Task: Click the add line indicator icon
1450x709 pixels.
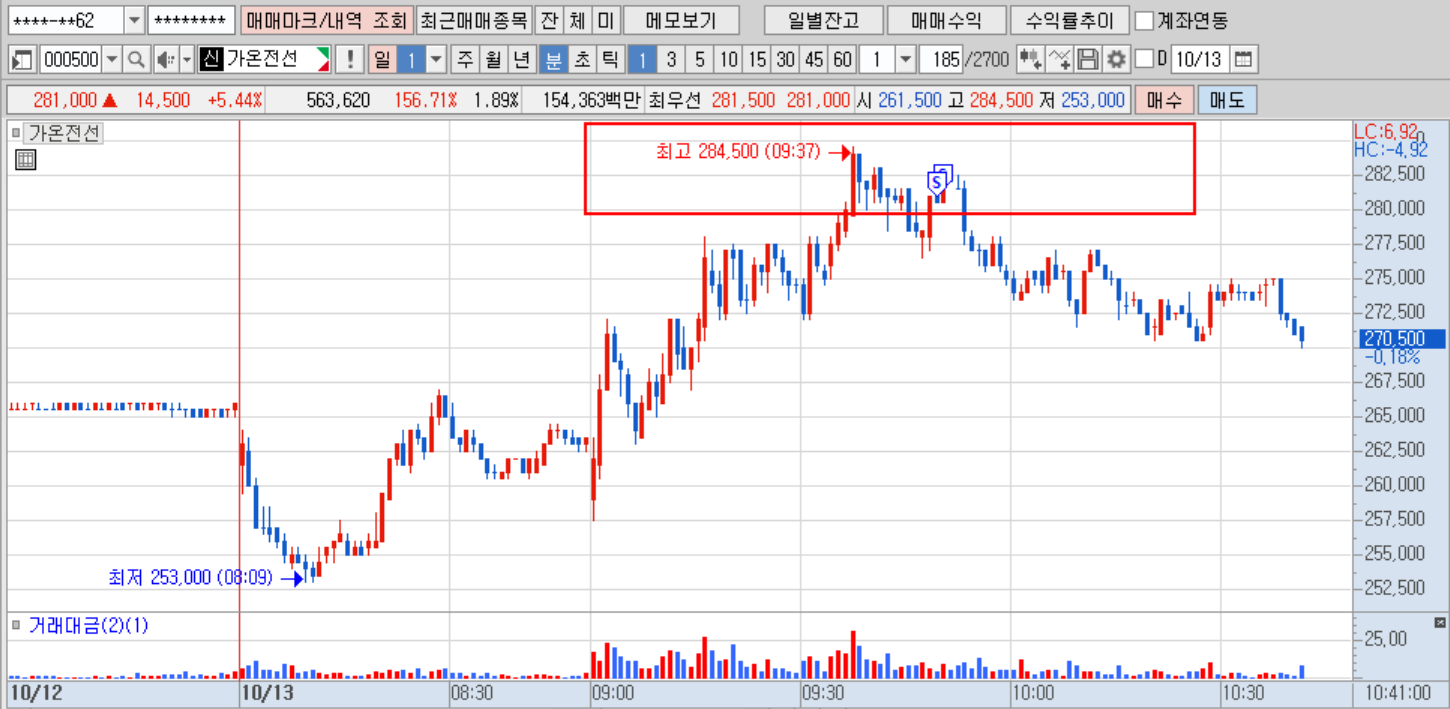Action: pyautogui.click(x=1059, y=60)
